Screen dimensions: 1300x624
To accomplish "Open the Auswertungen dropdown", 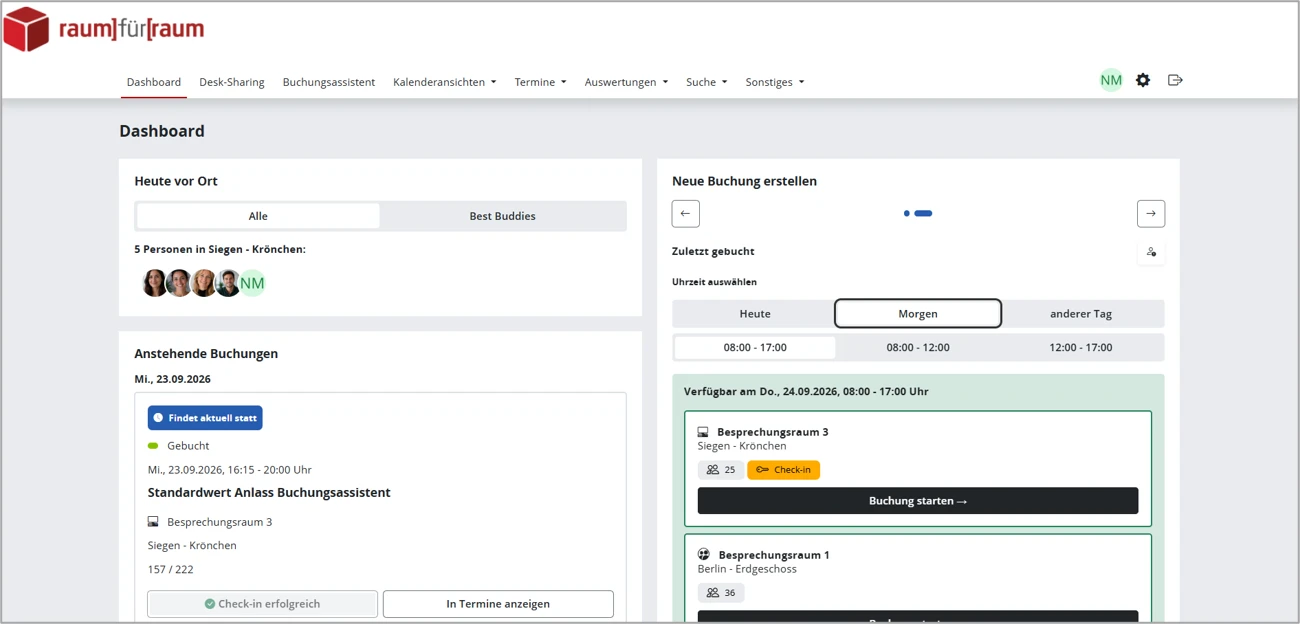I will point(626,82).
